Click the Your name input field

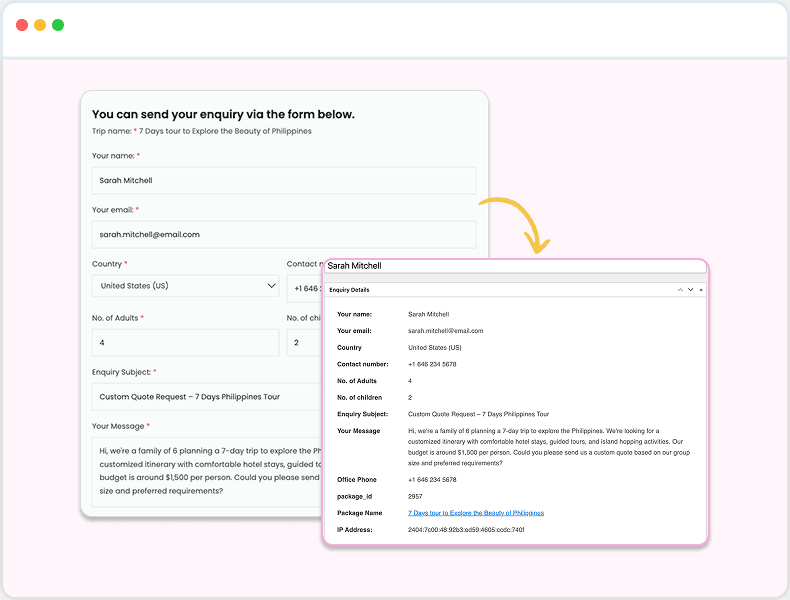click(284, 180)
